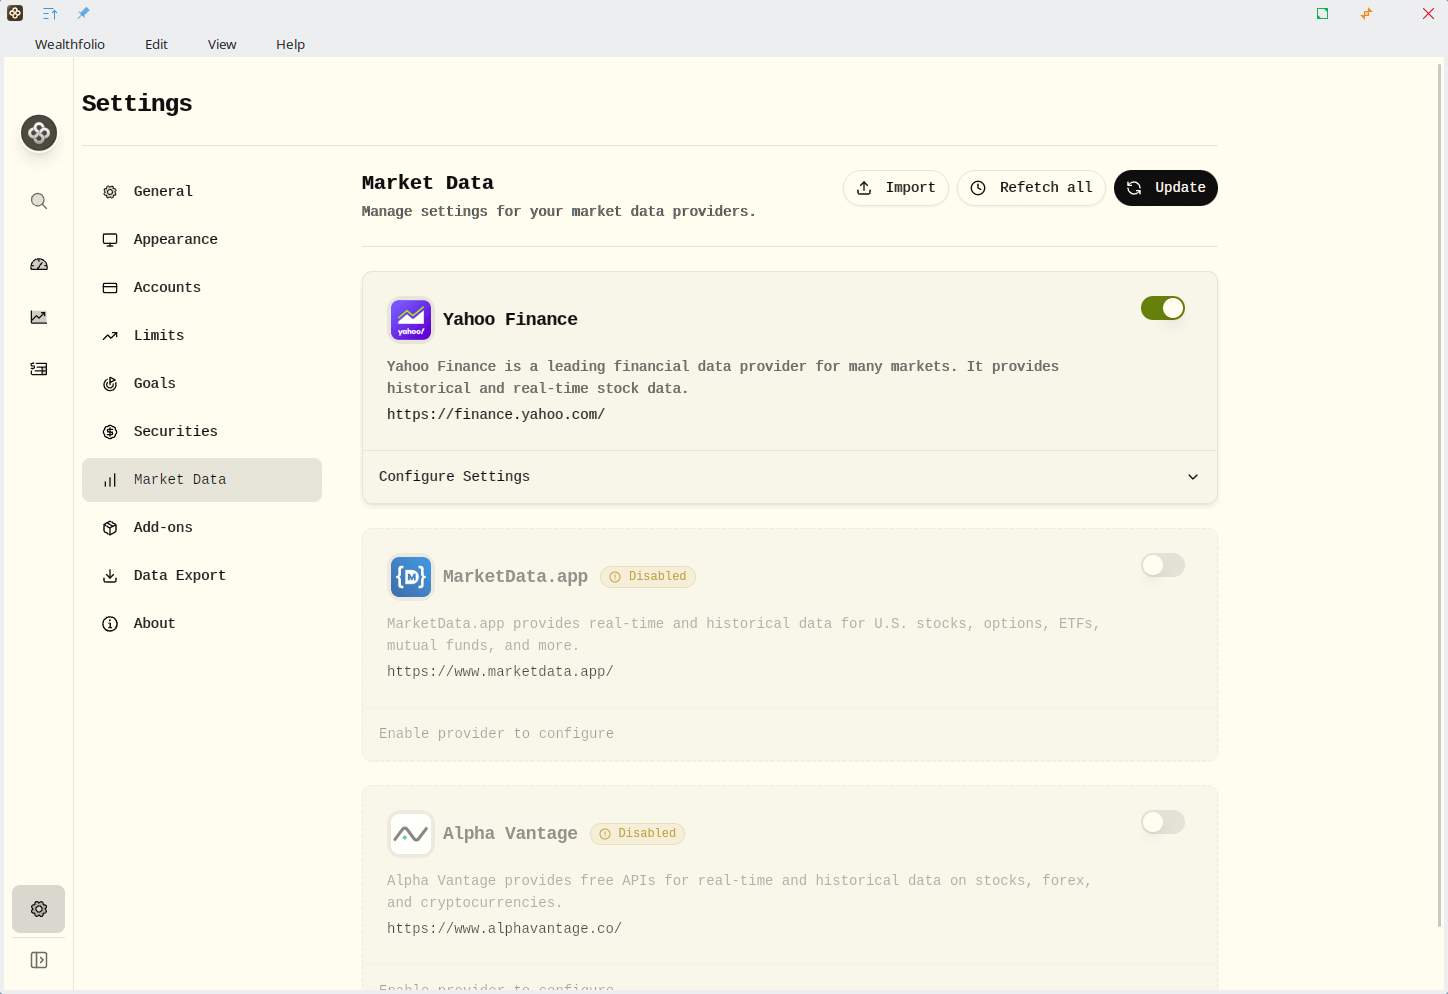Open the Help menu

click(290, 44)
